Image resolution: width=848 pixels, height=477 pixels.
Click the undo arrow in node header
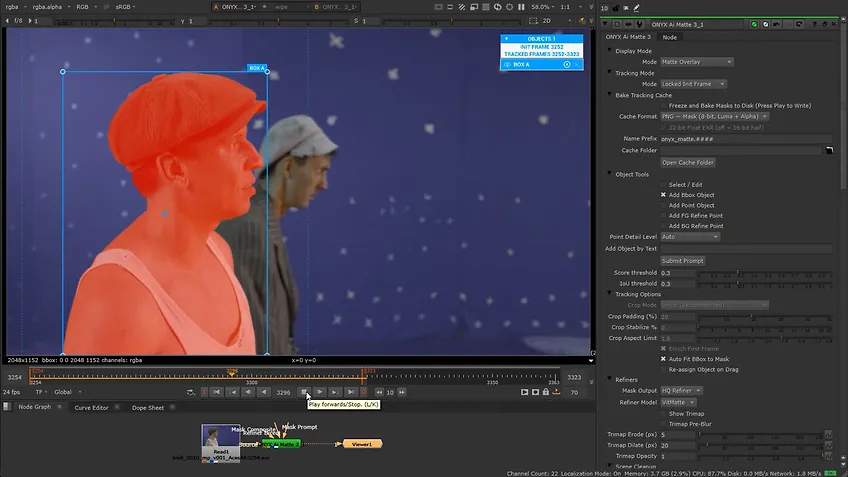point(777,24)
